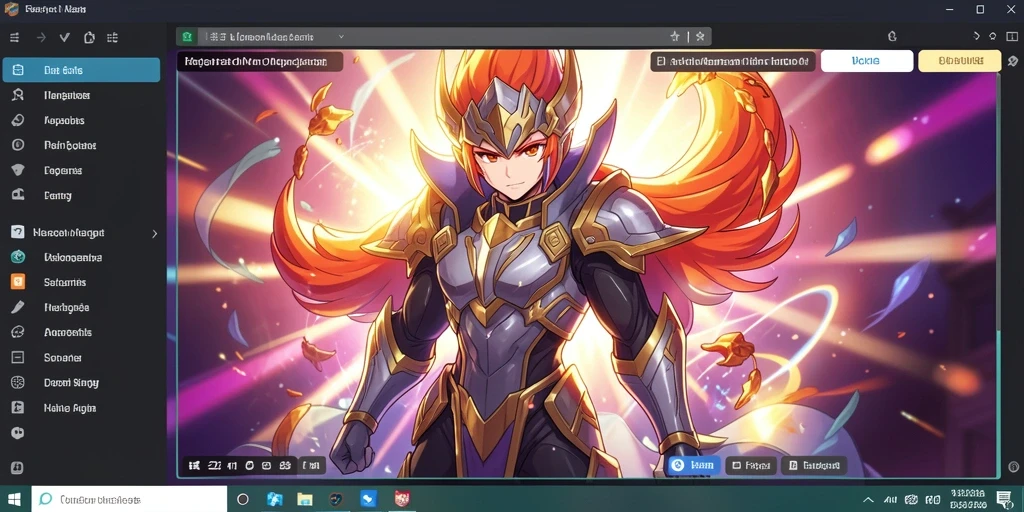Open File Explorer from the taskbar

coord(305,500)
